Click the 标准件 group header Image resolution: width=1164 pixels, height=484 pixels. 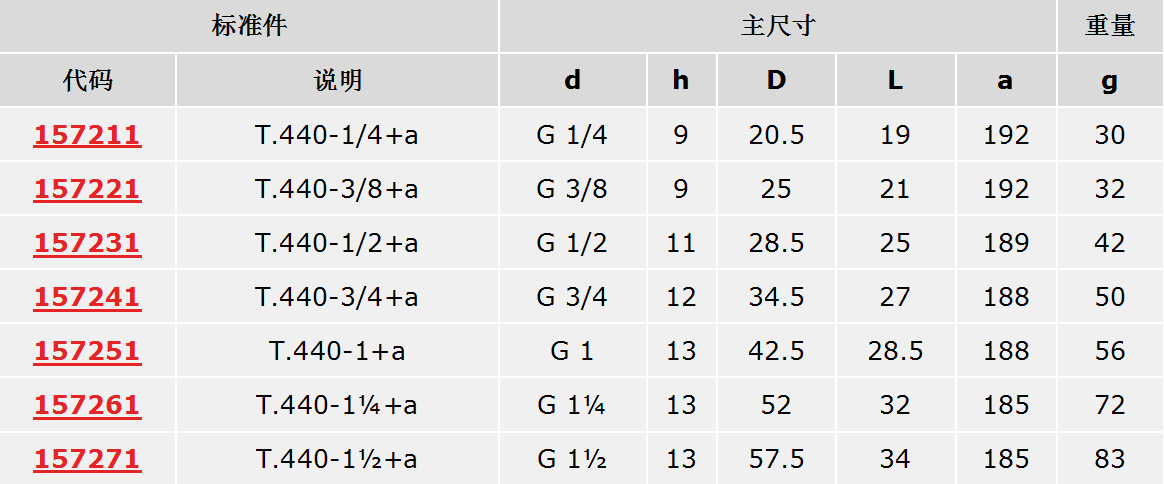(x=249, y=26)
